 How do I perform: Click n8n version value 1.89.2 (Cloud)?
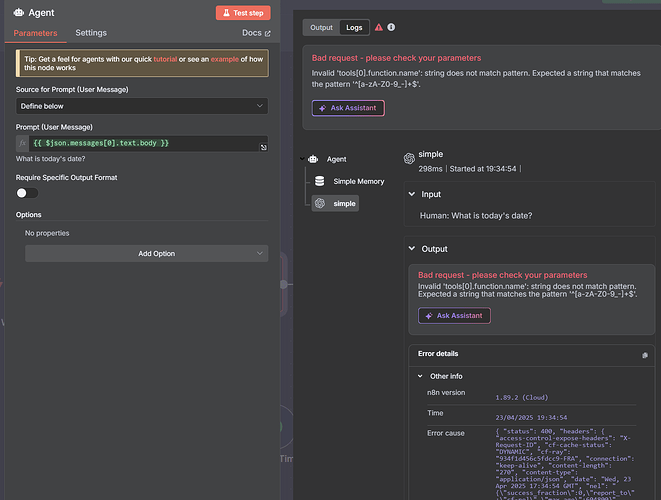point(521,398)
